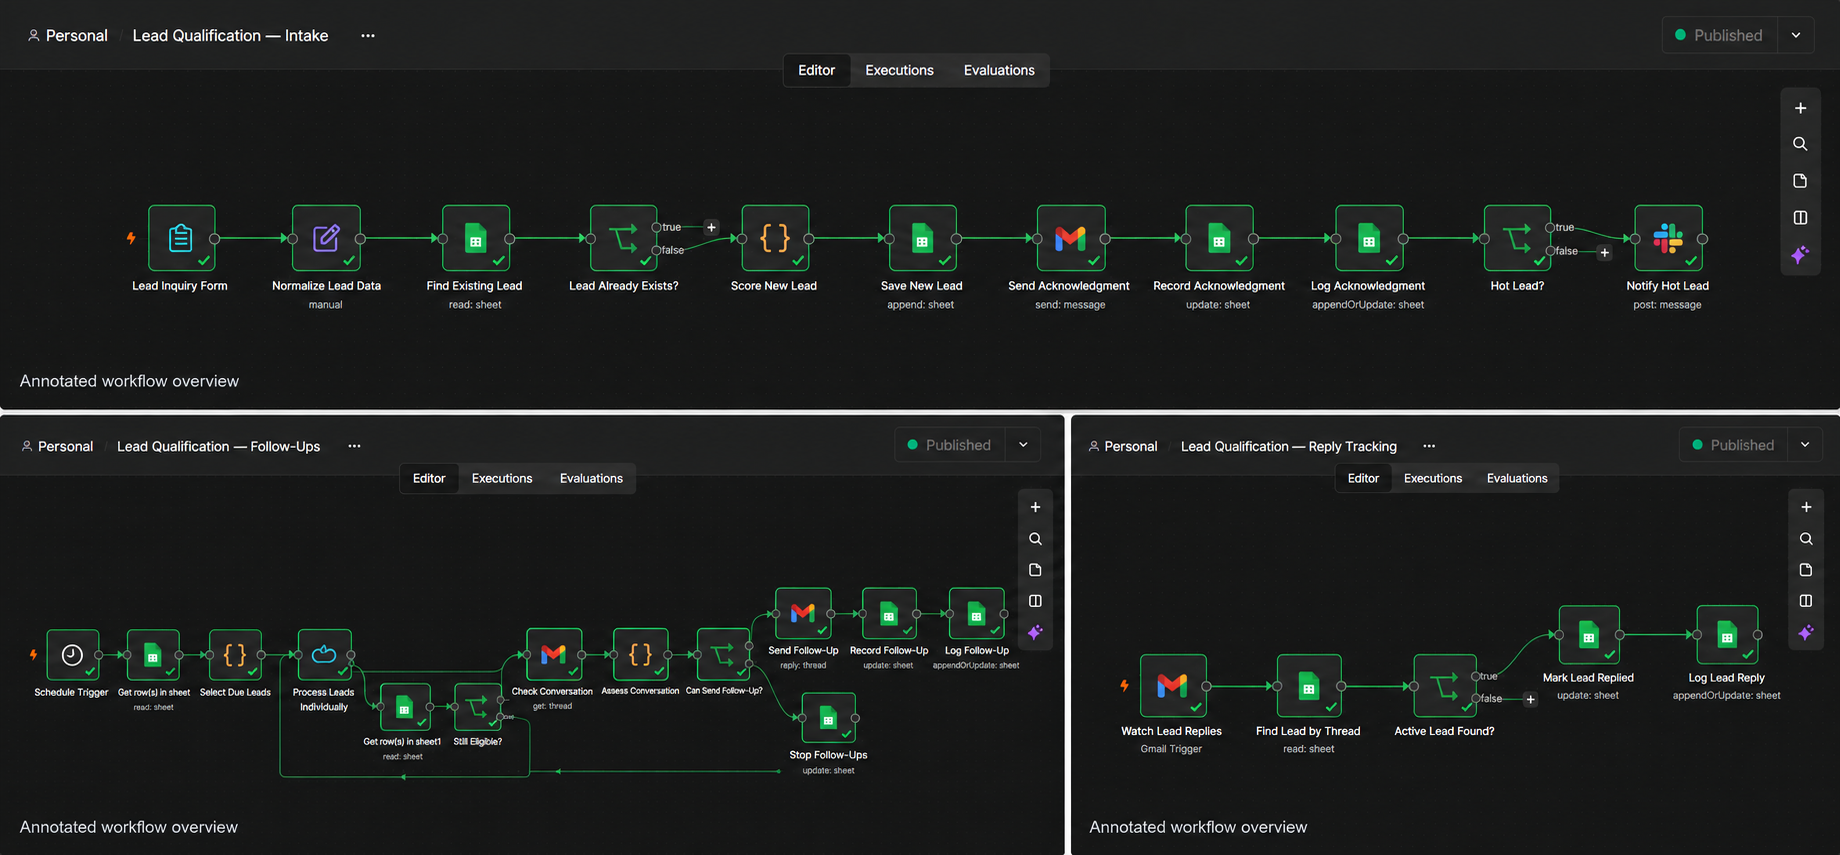Image resolution: width=1840 pixels, height=855 pixels.
Task: Switch to Executions tab in Follow-Ups window
Action: click(x=502, y=478)
